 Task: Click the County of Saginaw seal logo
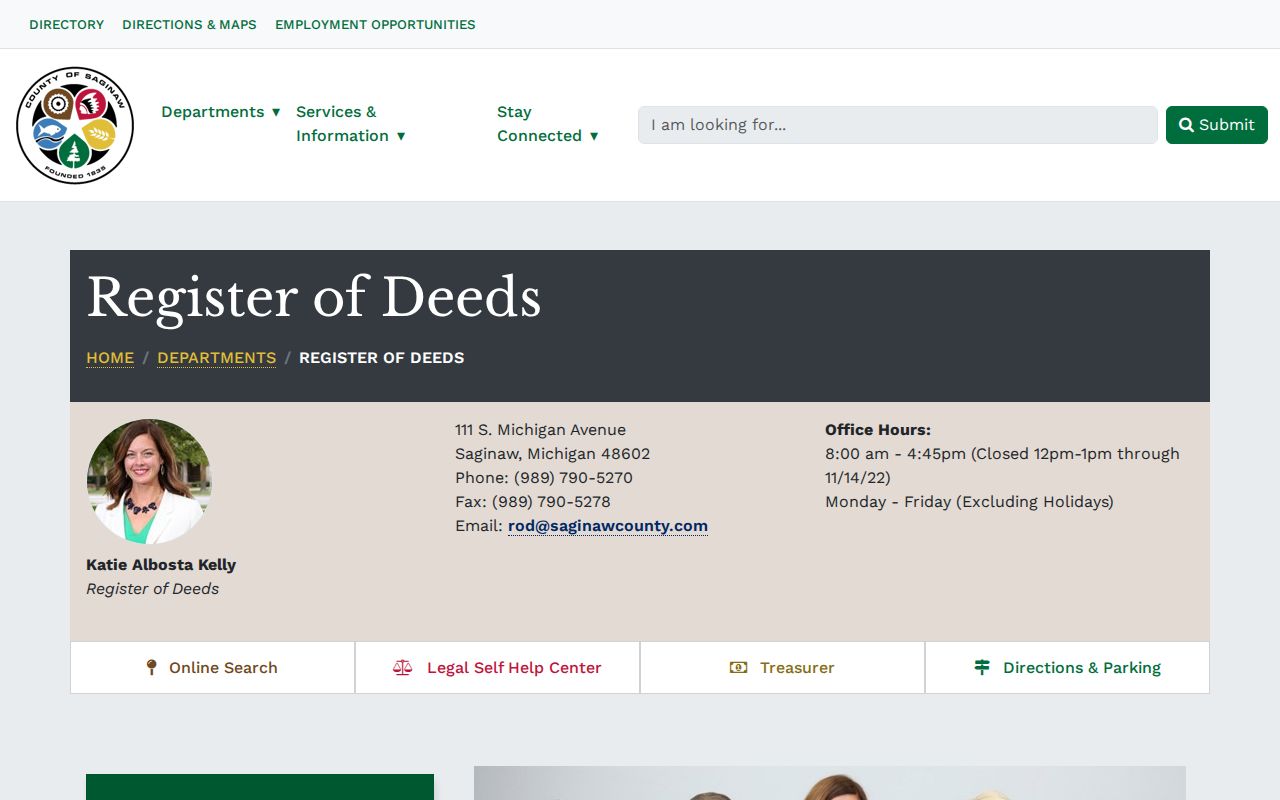(x=75, y=125)
